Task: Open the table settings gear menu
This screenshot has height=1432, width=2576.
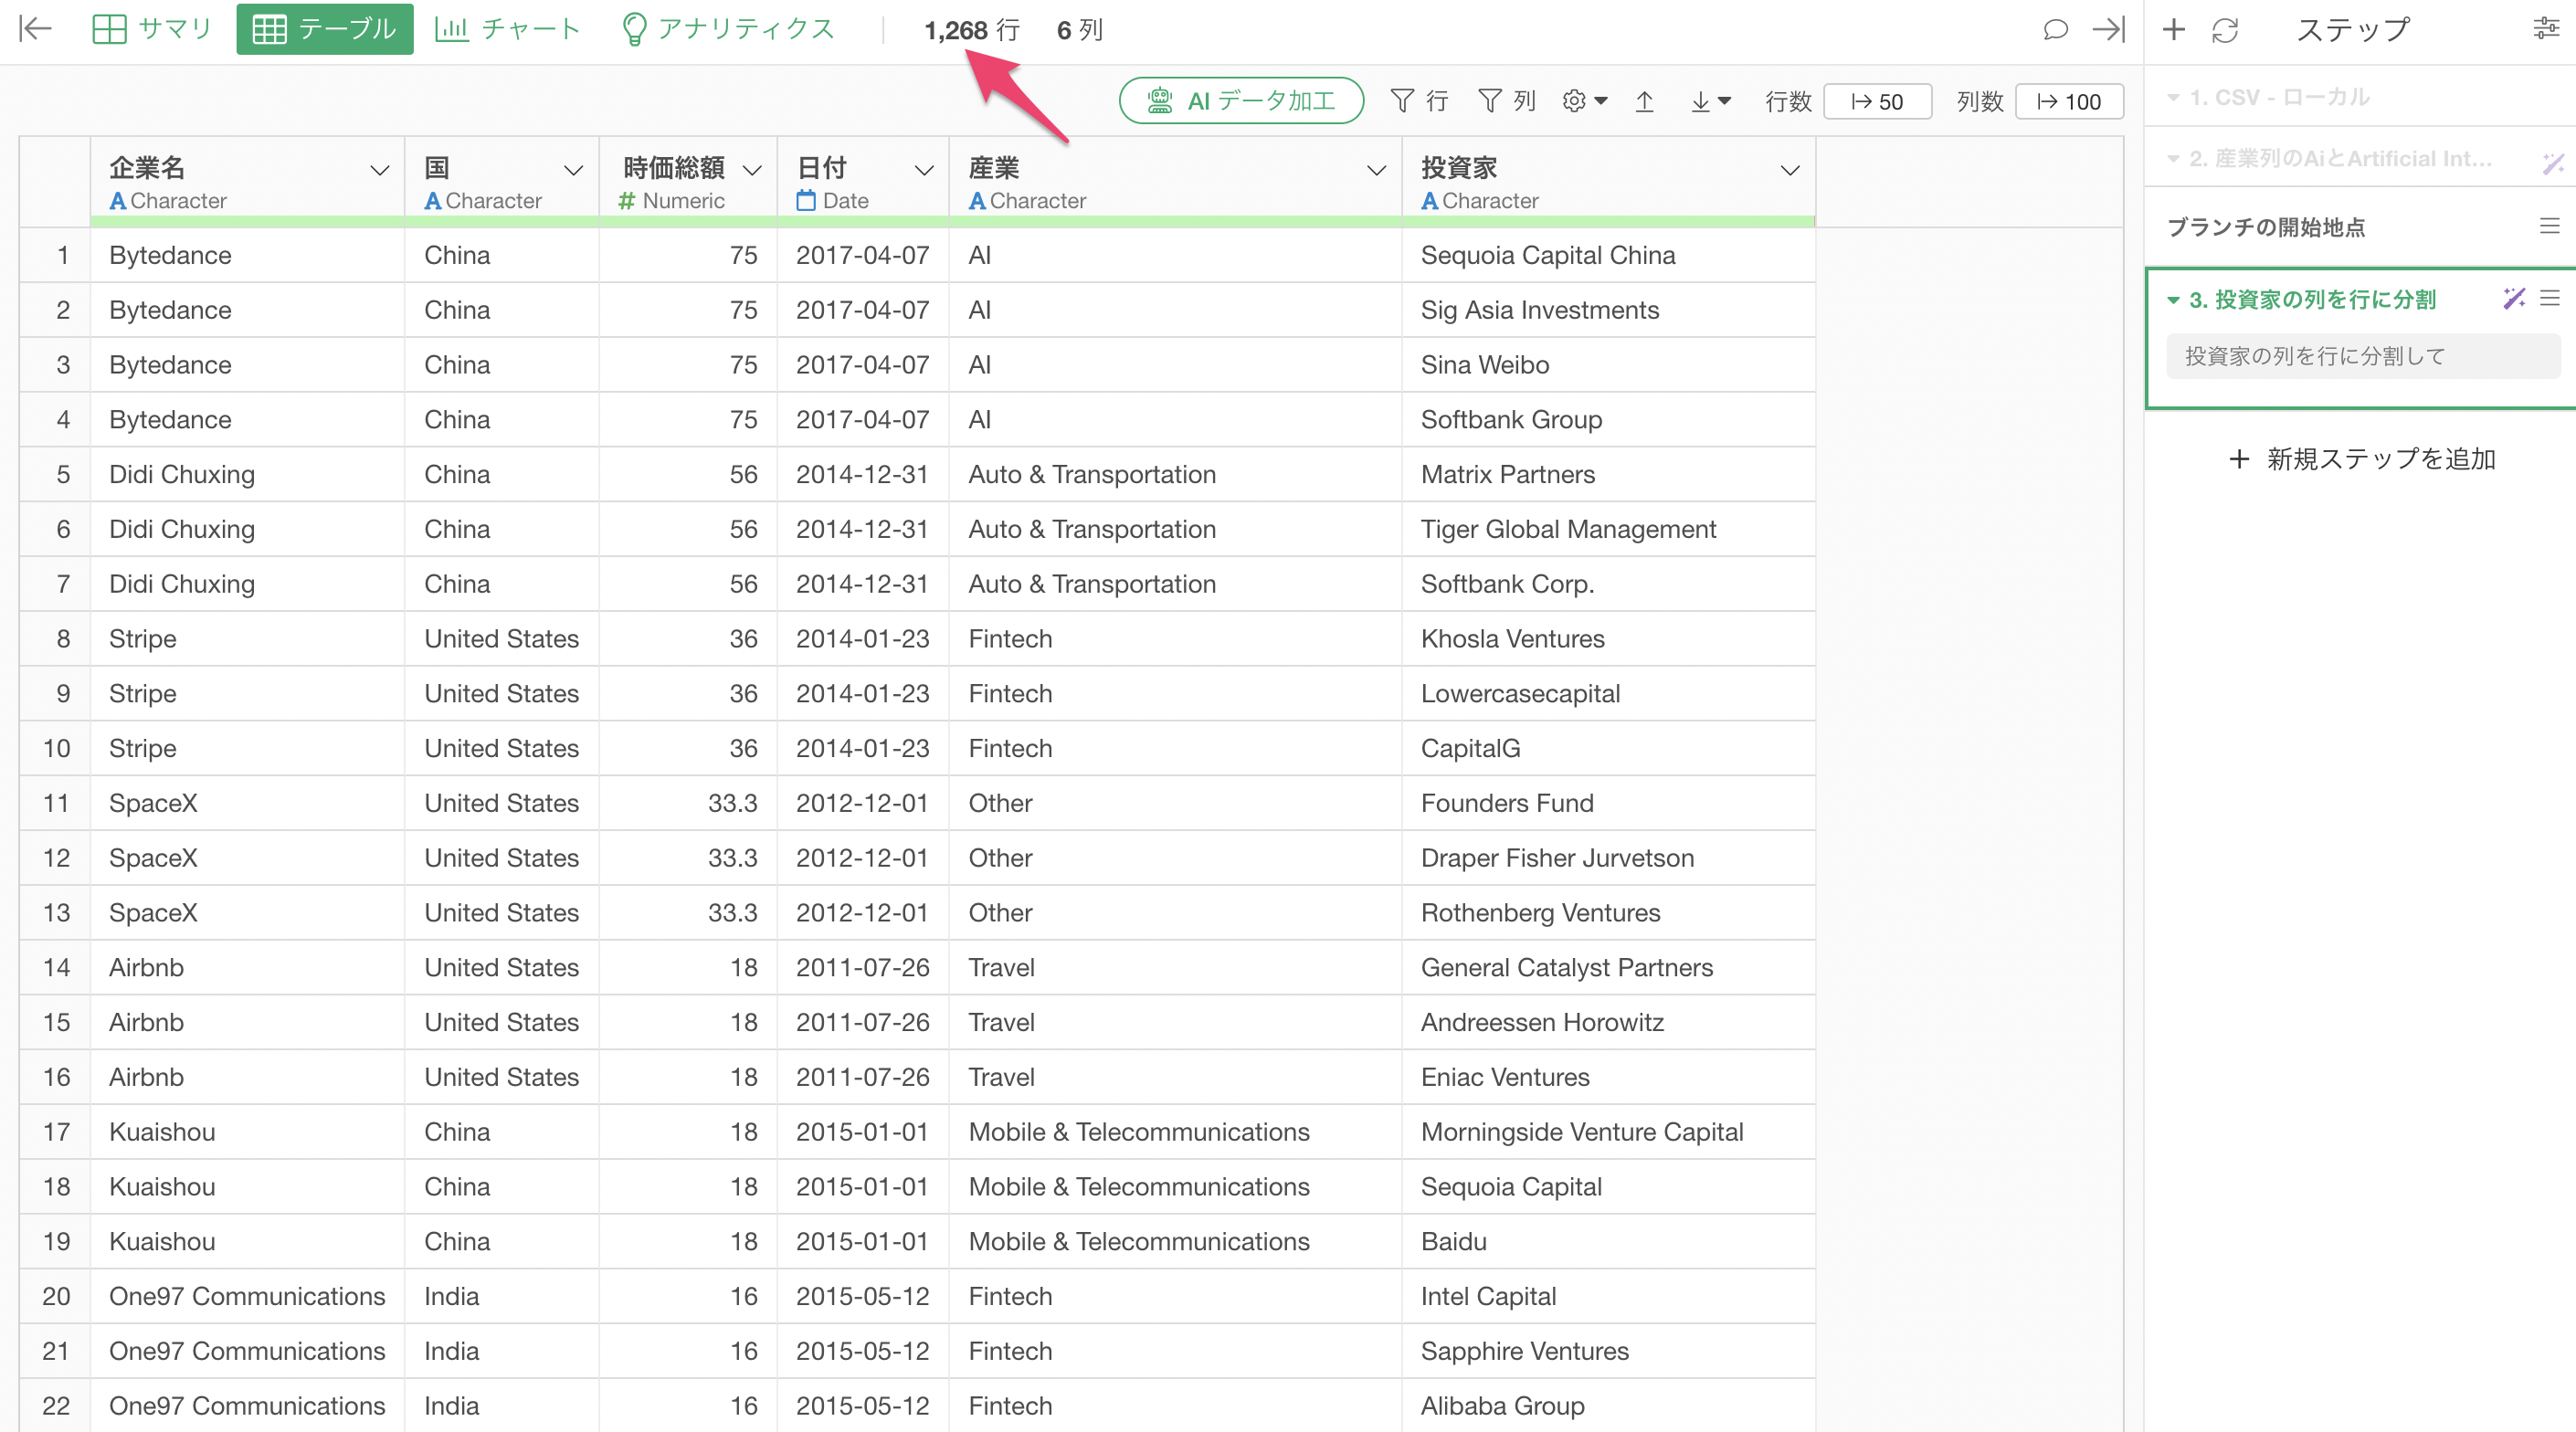Action: (x=1585, y=101)
